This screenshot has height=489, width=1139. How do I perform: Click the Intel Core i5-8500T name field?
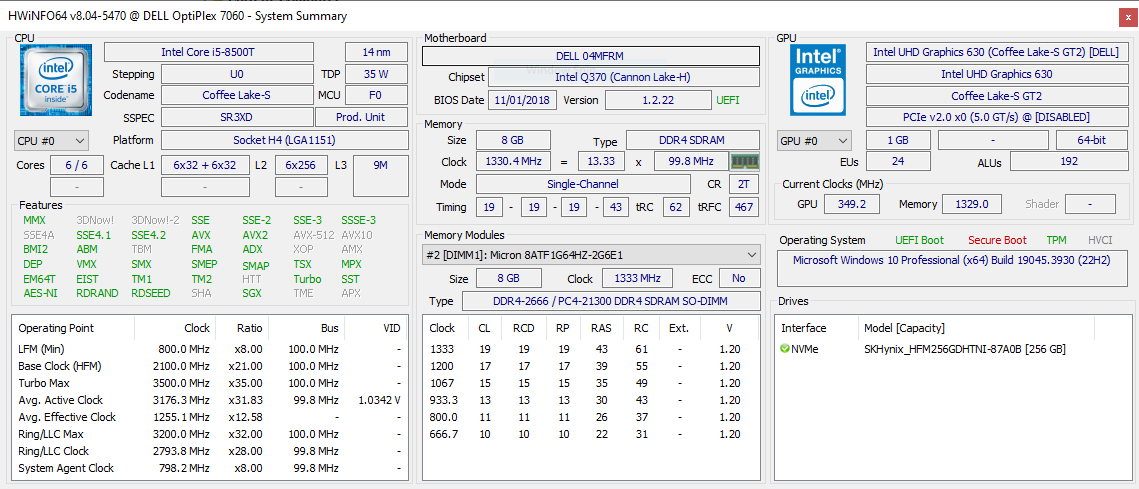tap(209, 52)
